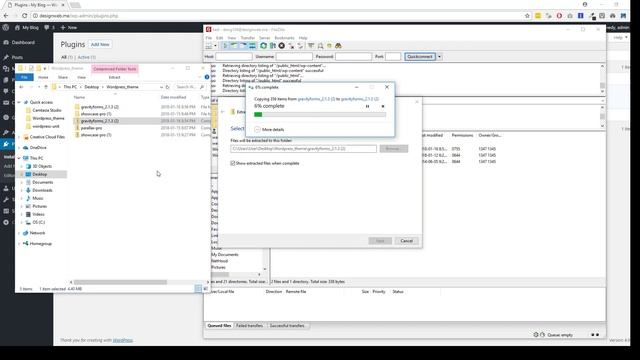This screenshot has width=640, height=360.
Task: Toggle FileZilla process queue icon
Action: coord(273,46)
